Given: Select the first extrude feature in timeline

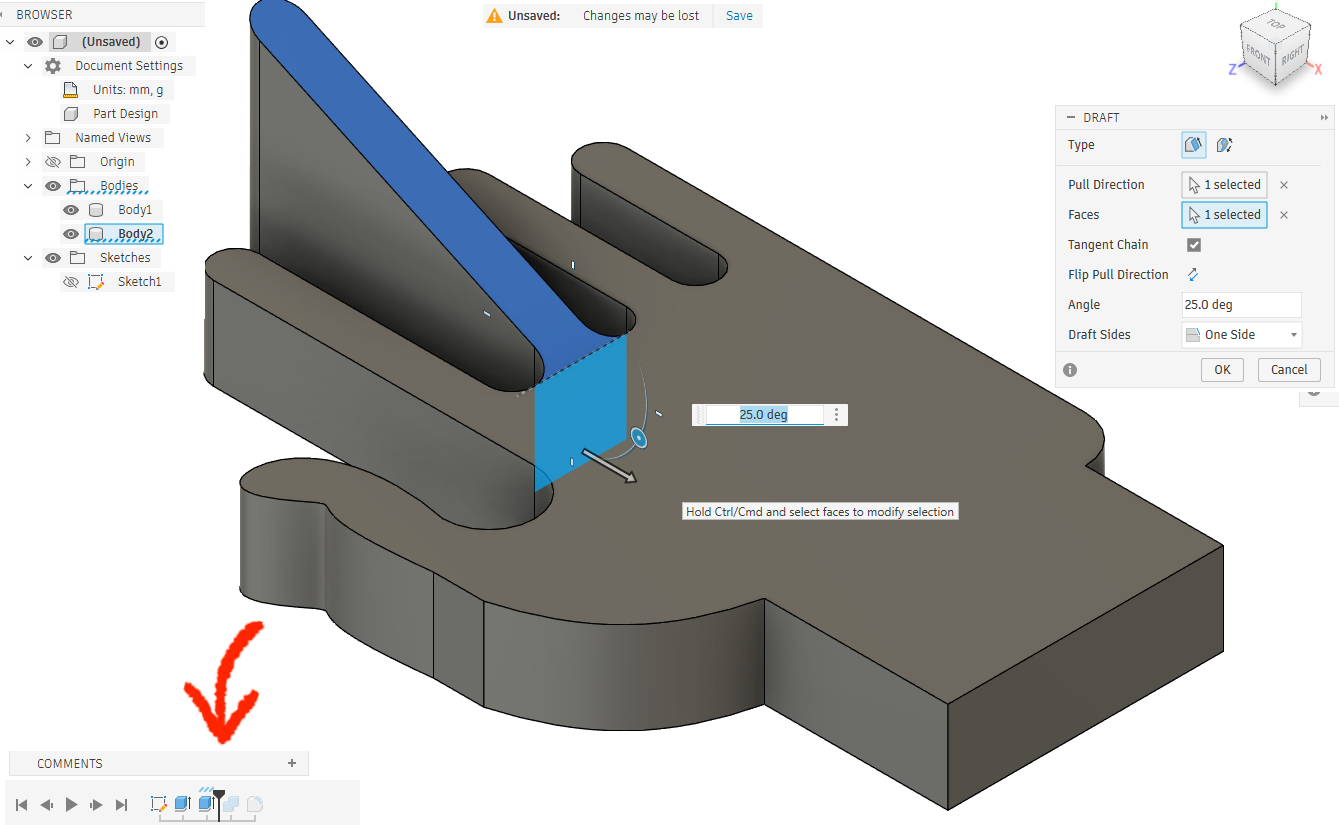Looking at the screenshot, I should tap(183, 803).
